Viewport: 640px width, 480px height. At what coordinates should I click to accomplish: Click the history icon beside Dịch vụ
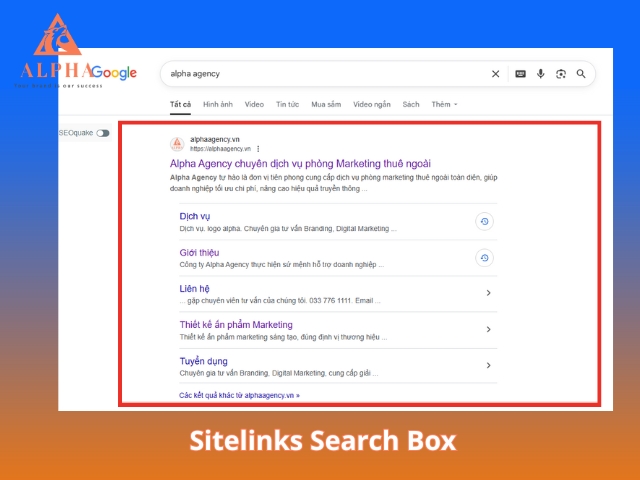tap(484, 222)
